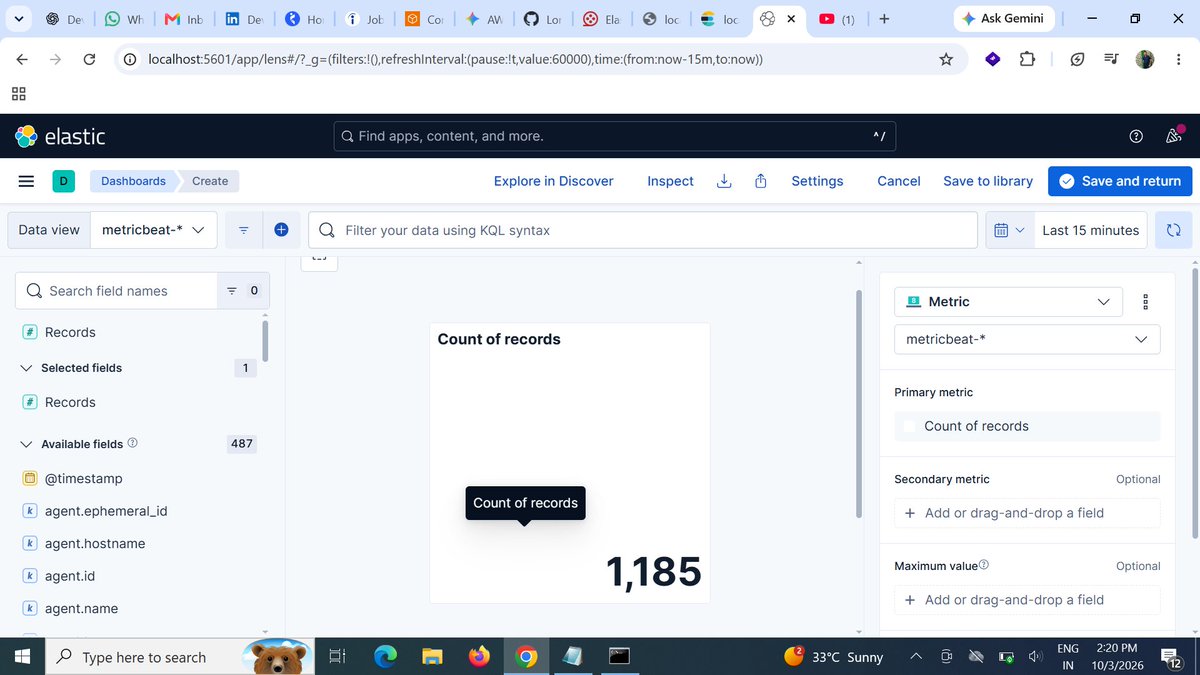Reload the browser page
Image resolution: width=1200 pixels, height=675 pixels.
coord(89,59)
